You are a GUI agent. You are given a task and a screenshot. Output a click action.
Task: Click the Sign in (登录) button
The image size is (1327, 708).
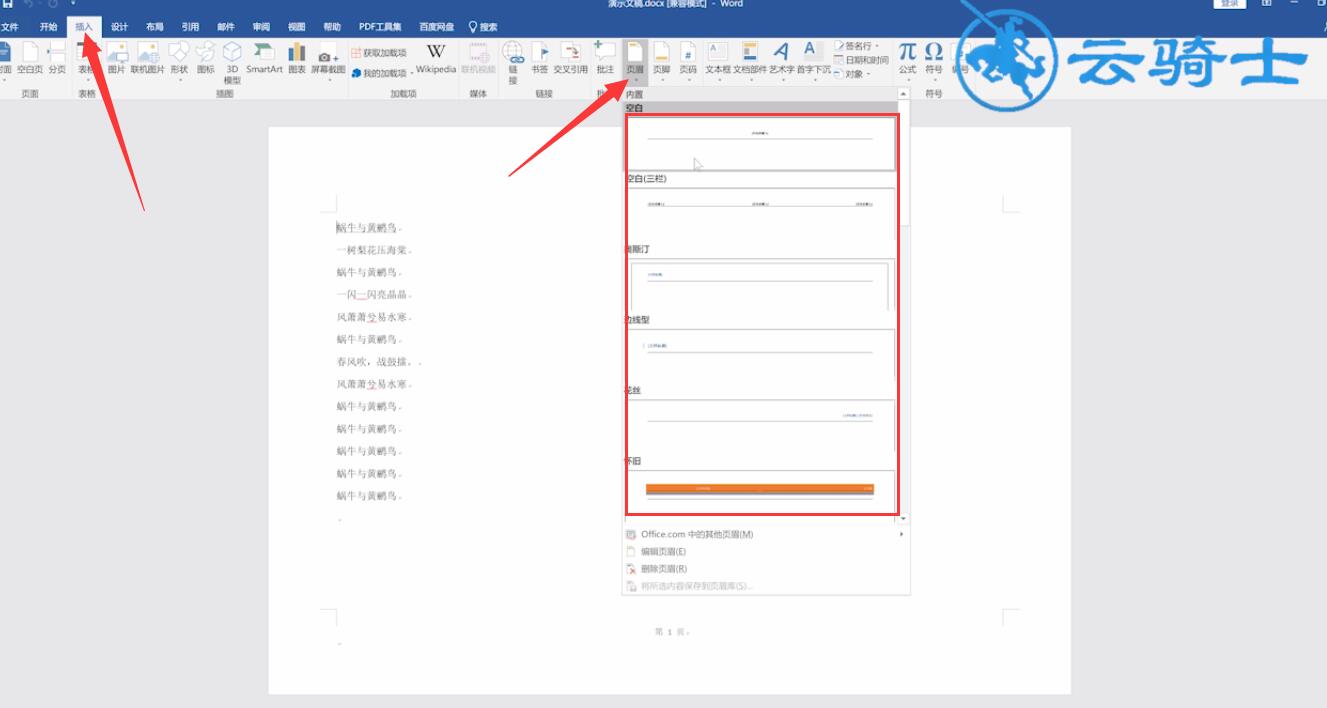1229,4
